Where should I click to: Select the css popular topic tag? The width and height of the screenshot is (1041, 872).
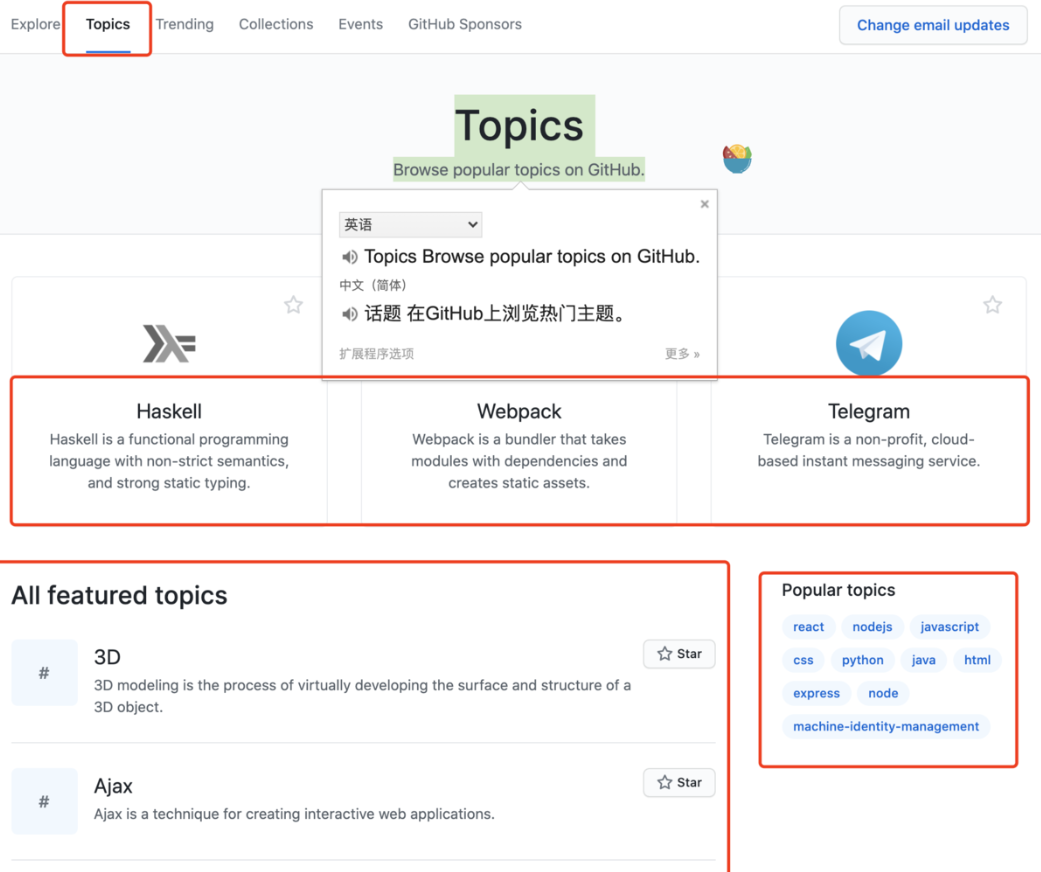click(x=803, y=660)
